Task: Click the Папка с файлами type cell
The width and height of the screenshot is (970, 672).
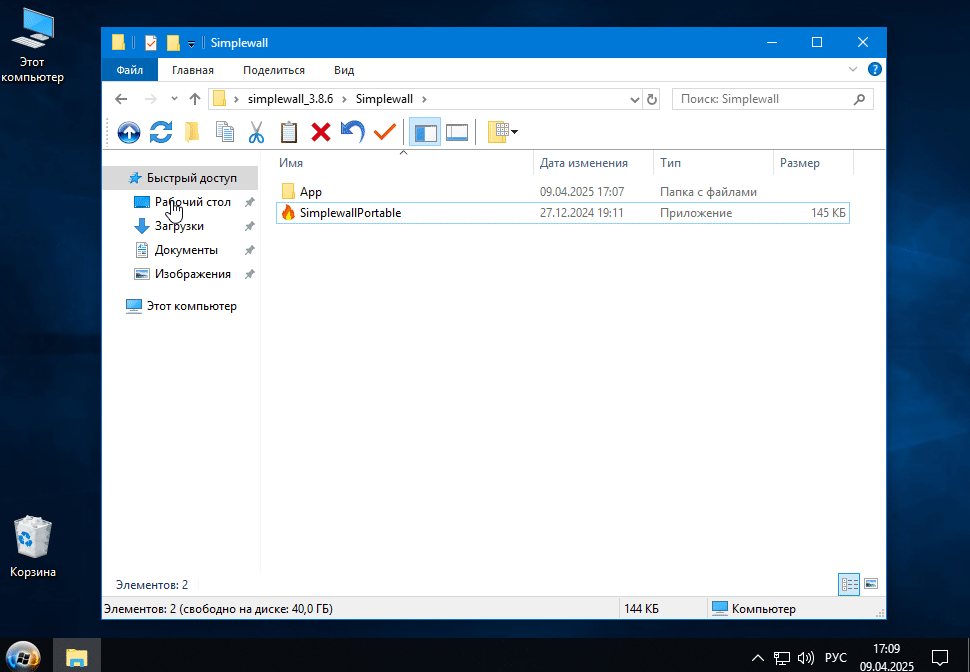Action: [708, 192]
